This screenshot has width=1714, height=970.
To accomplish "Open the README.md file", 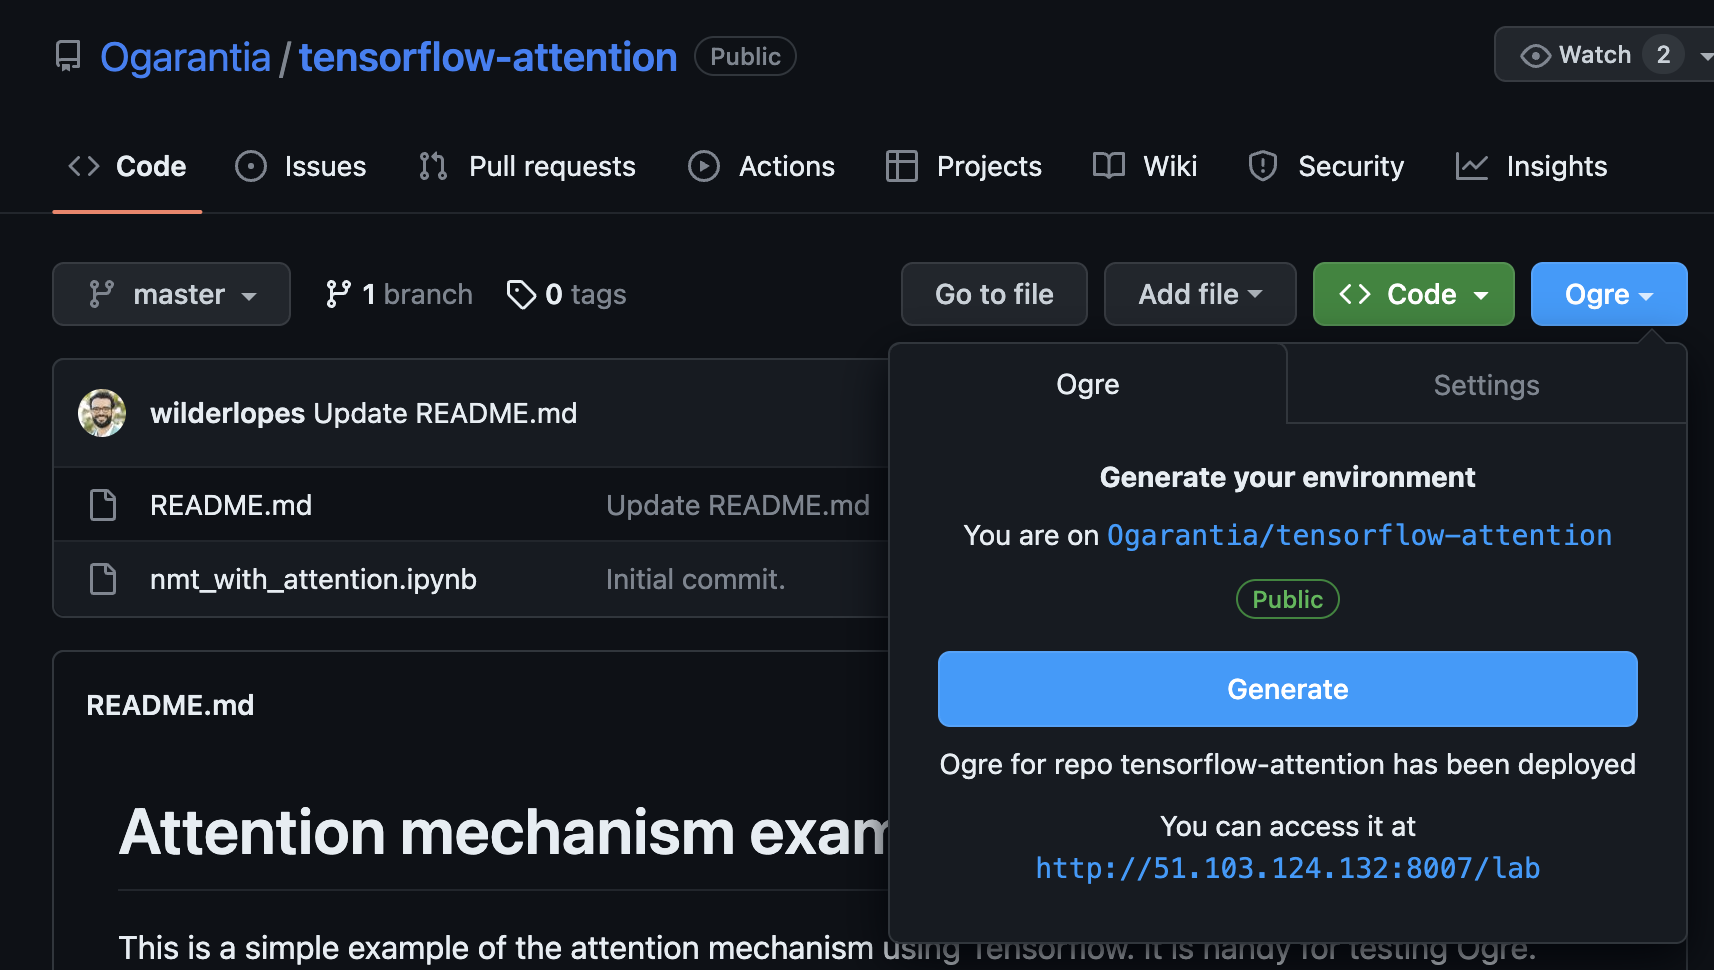I will 231,505.
